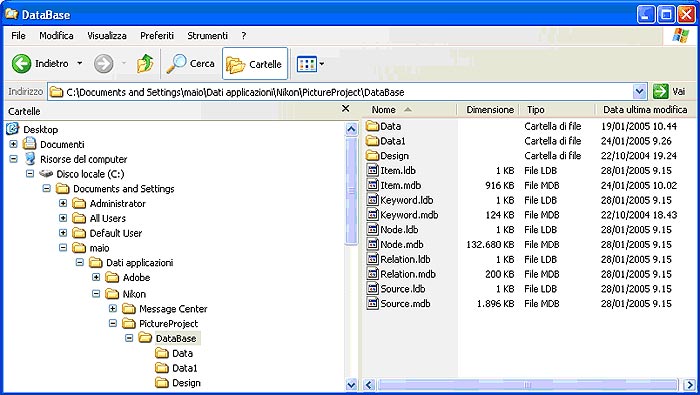Image resolution: width=700 pixels, height=395 pixels.
Task: Select Message Center in folder tree
Action: click(173, 308)
